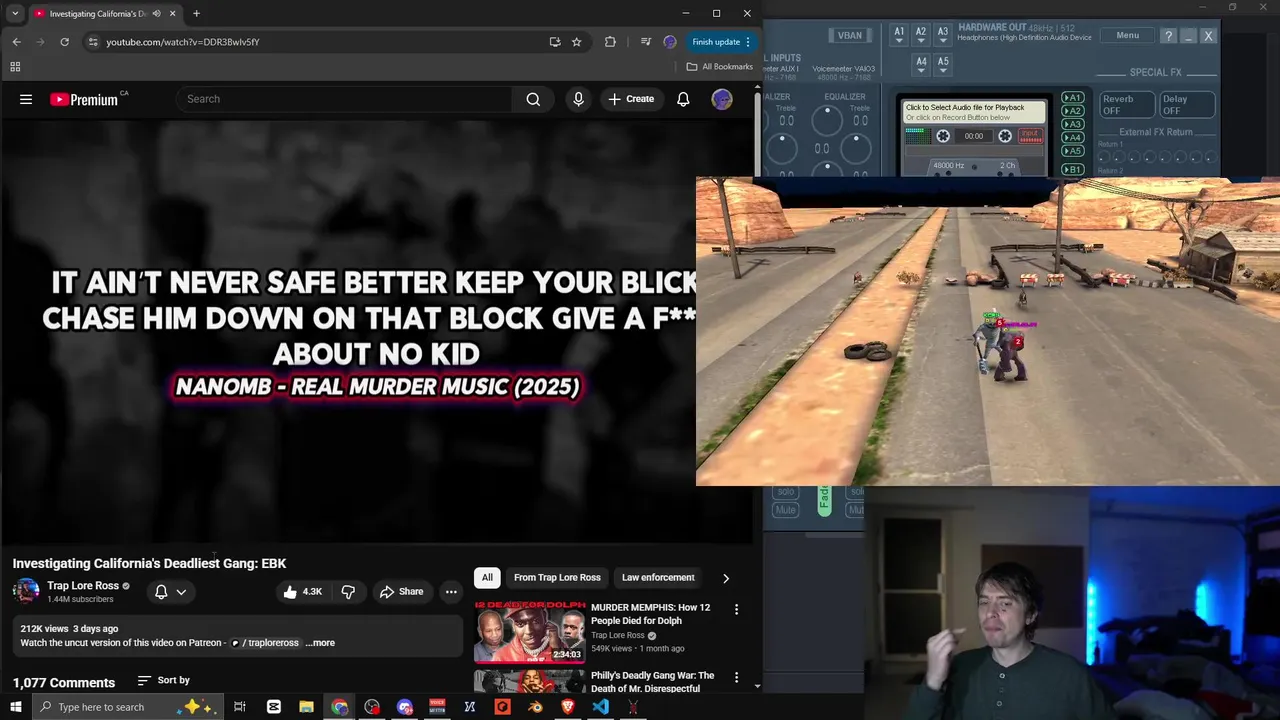Open a new Chrome tab

pyautogui.click(x=196, y=14)
